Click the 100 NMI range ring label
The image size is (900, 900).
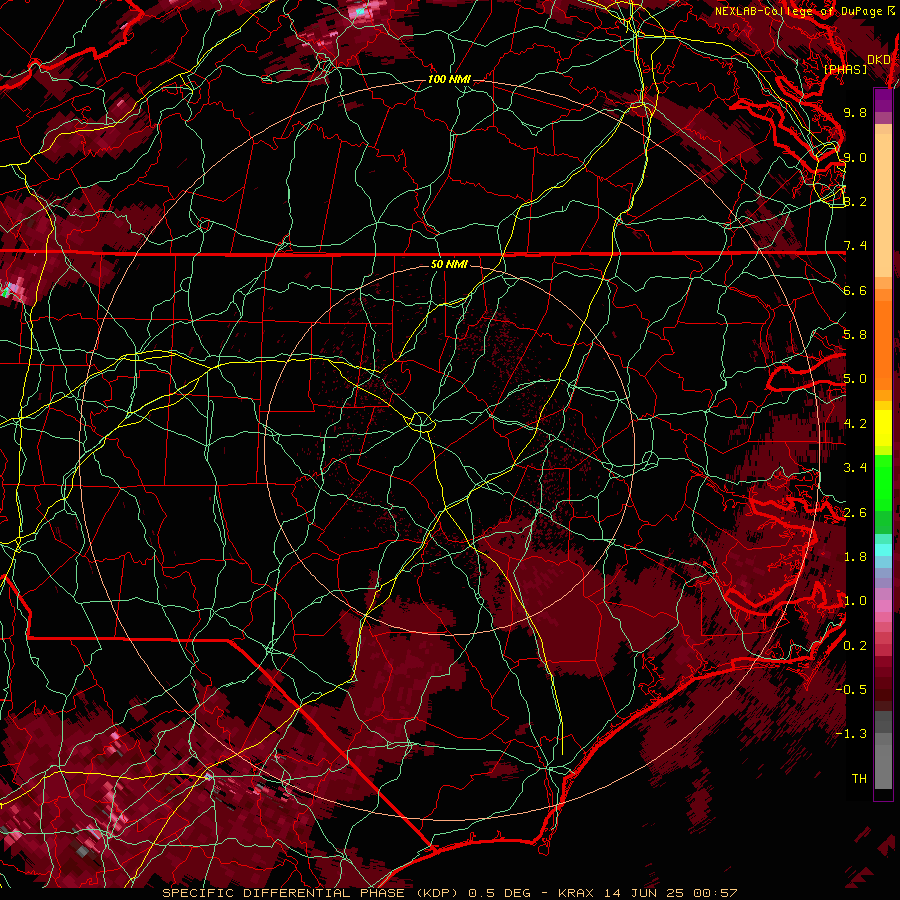[449, 79]
